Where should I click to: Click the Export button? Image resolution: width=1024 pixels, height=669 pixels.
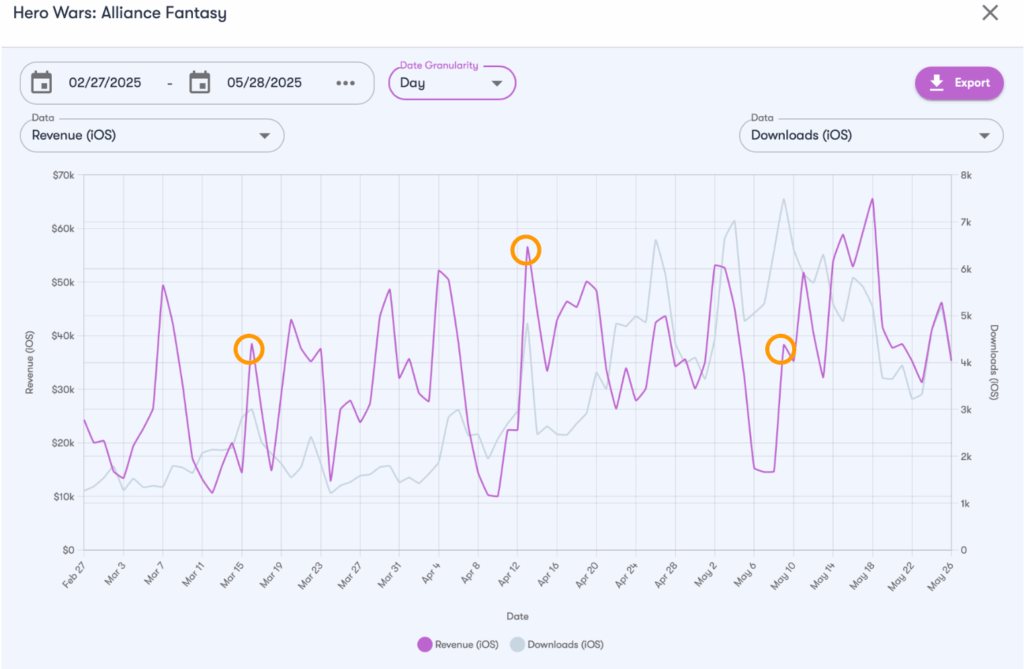pos(959,83)
